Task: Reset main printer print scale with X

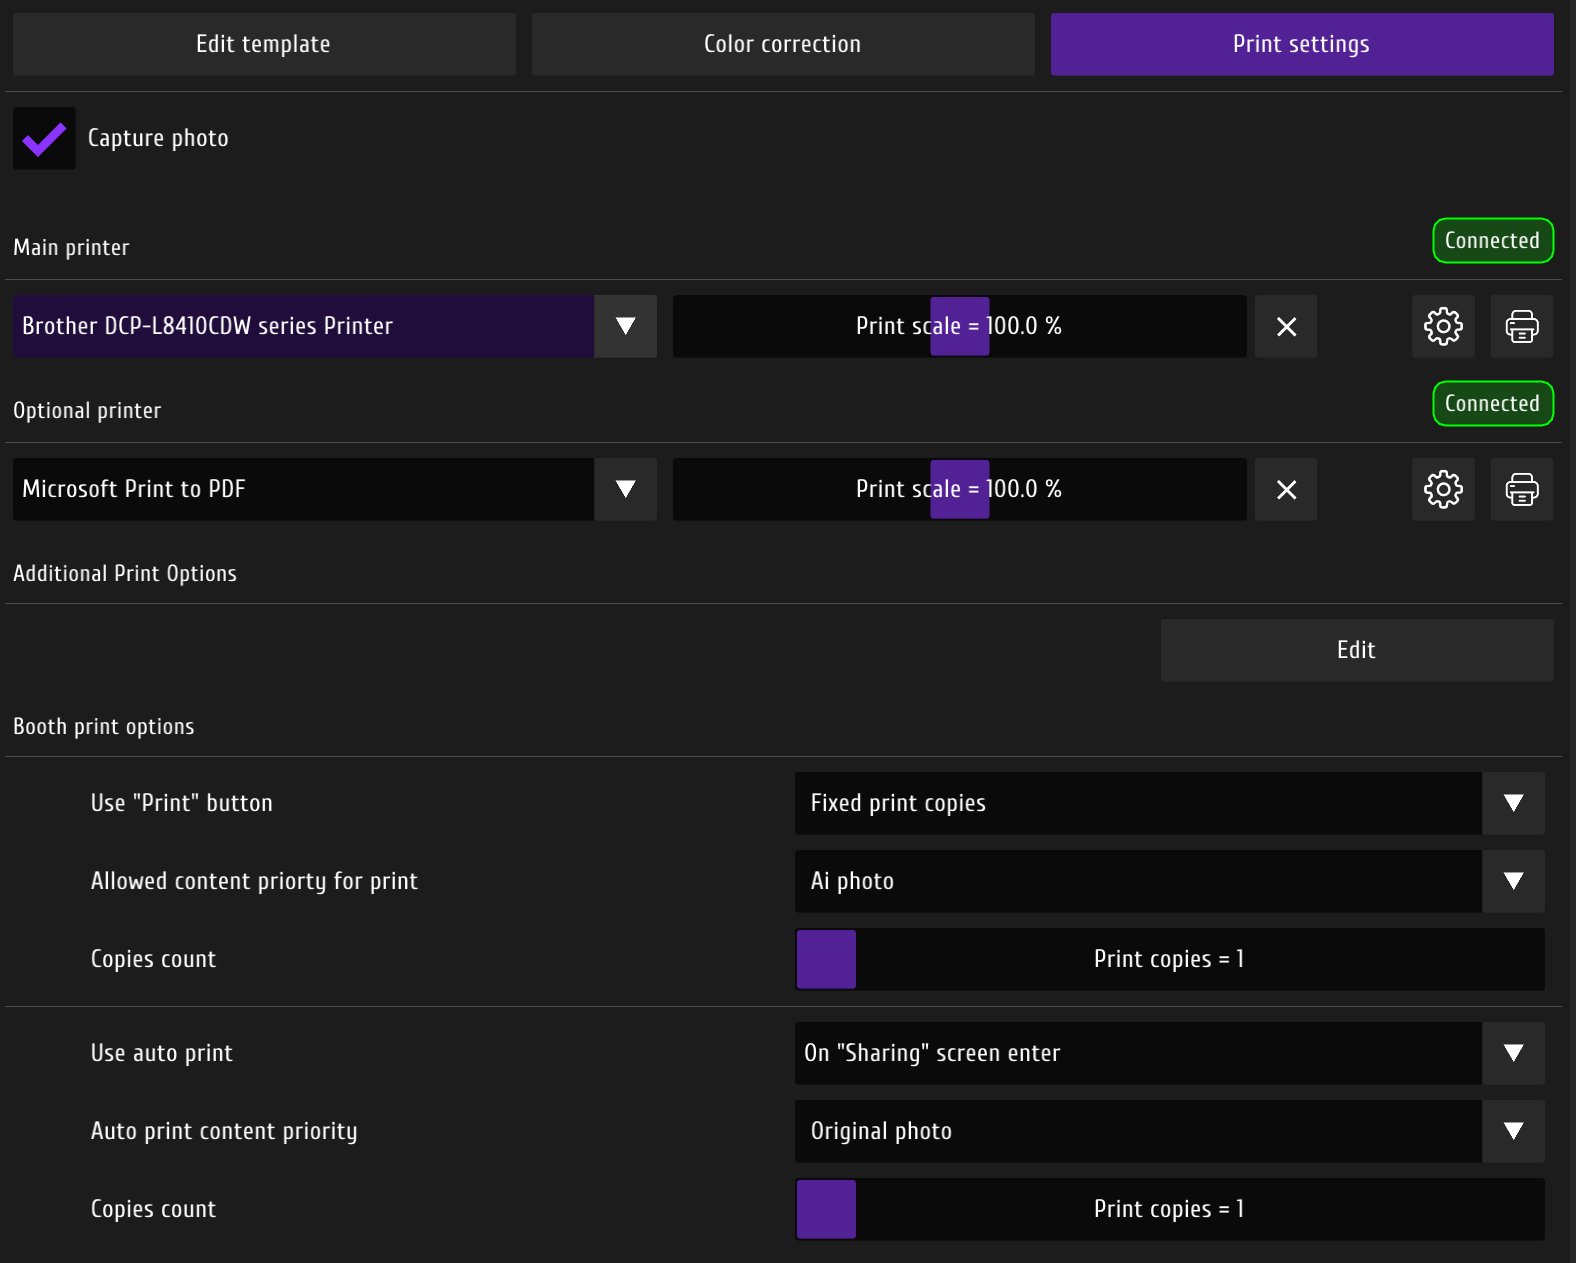Action: coord(1286,326)
